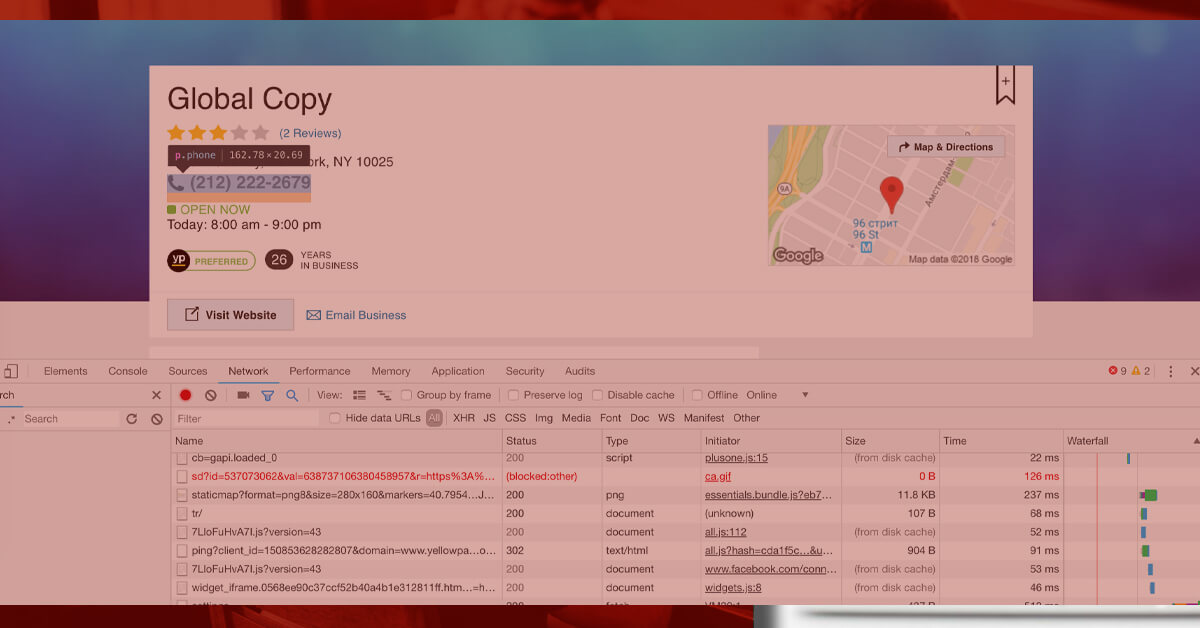Click the YP Preferred badge
The height and width of the screenshot is (628, 1200).
[x=211, y=261]
